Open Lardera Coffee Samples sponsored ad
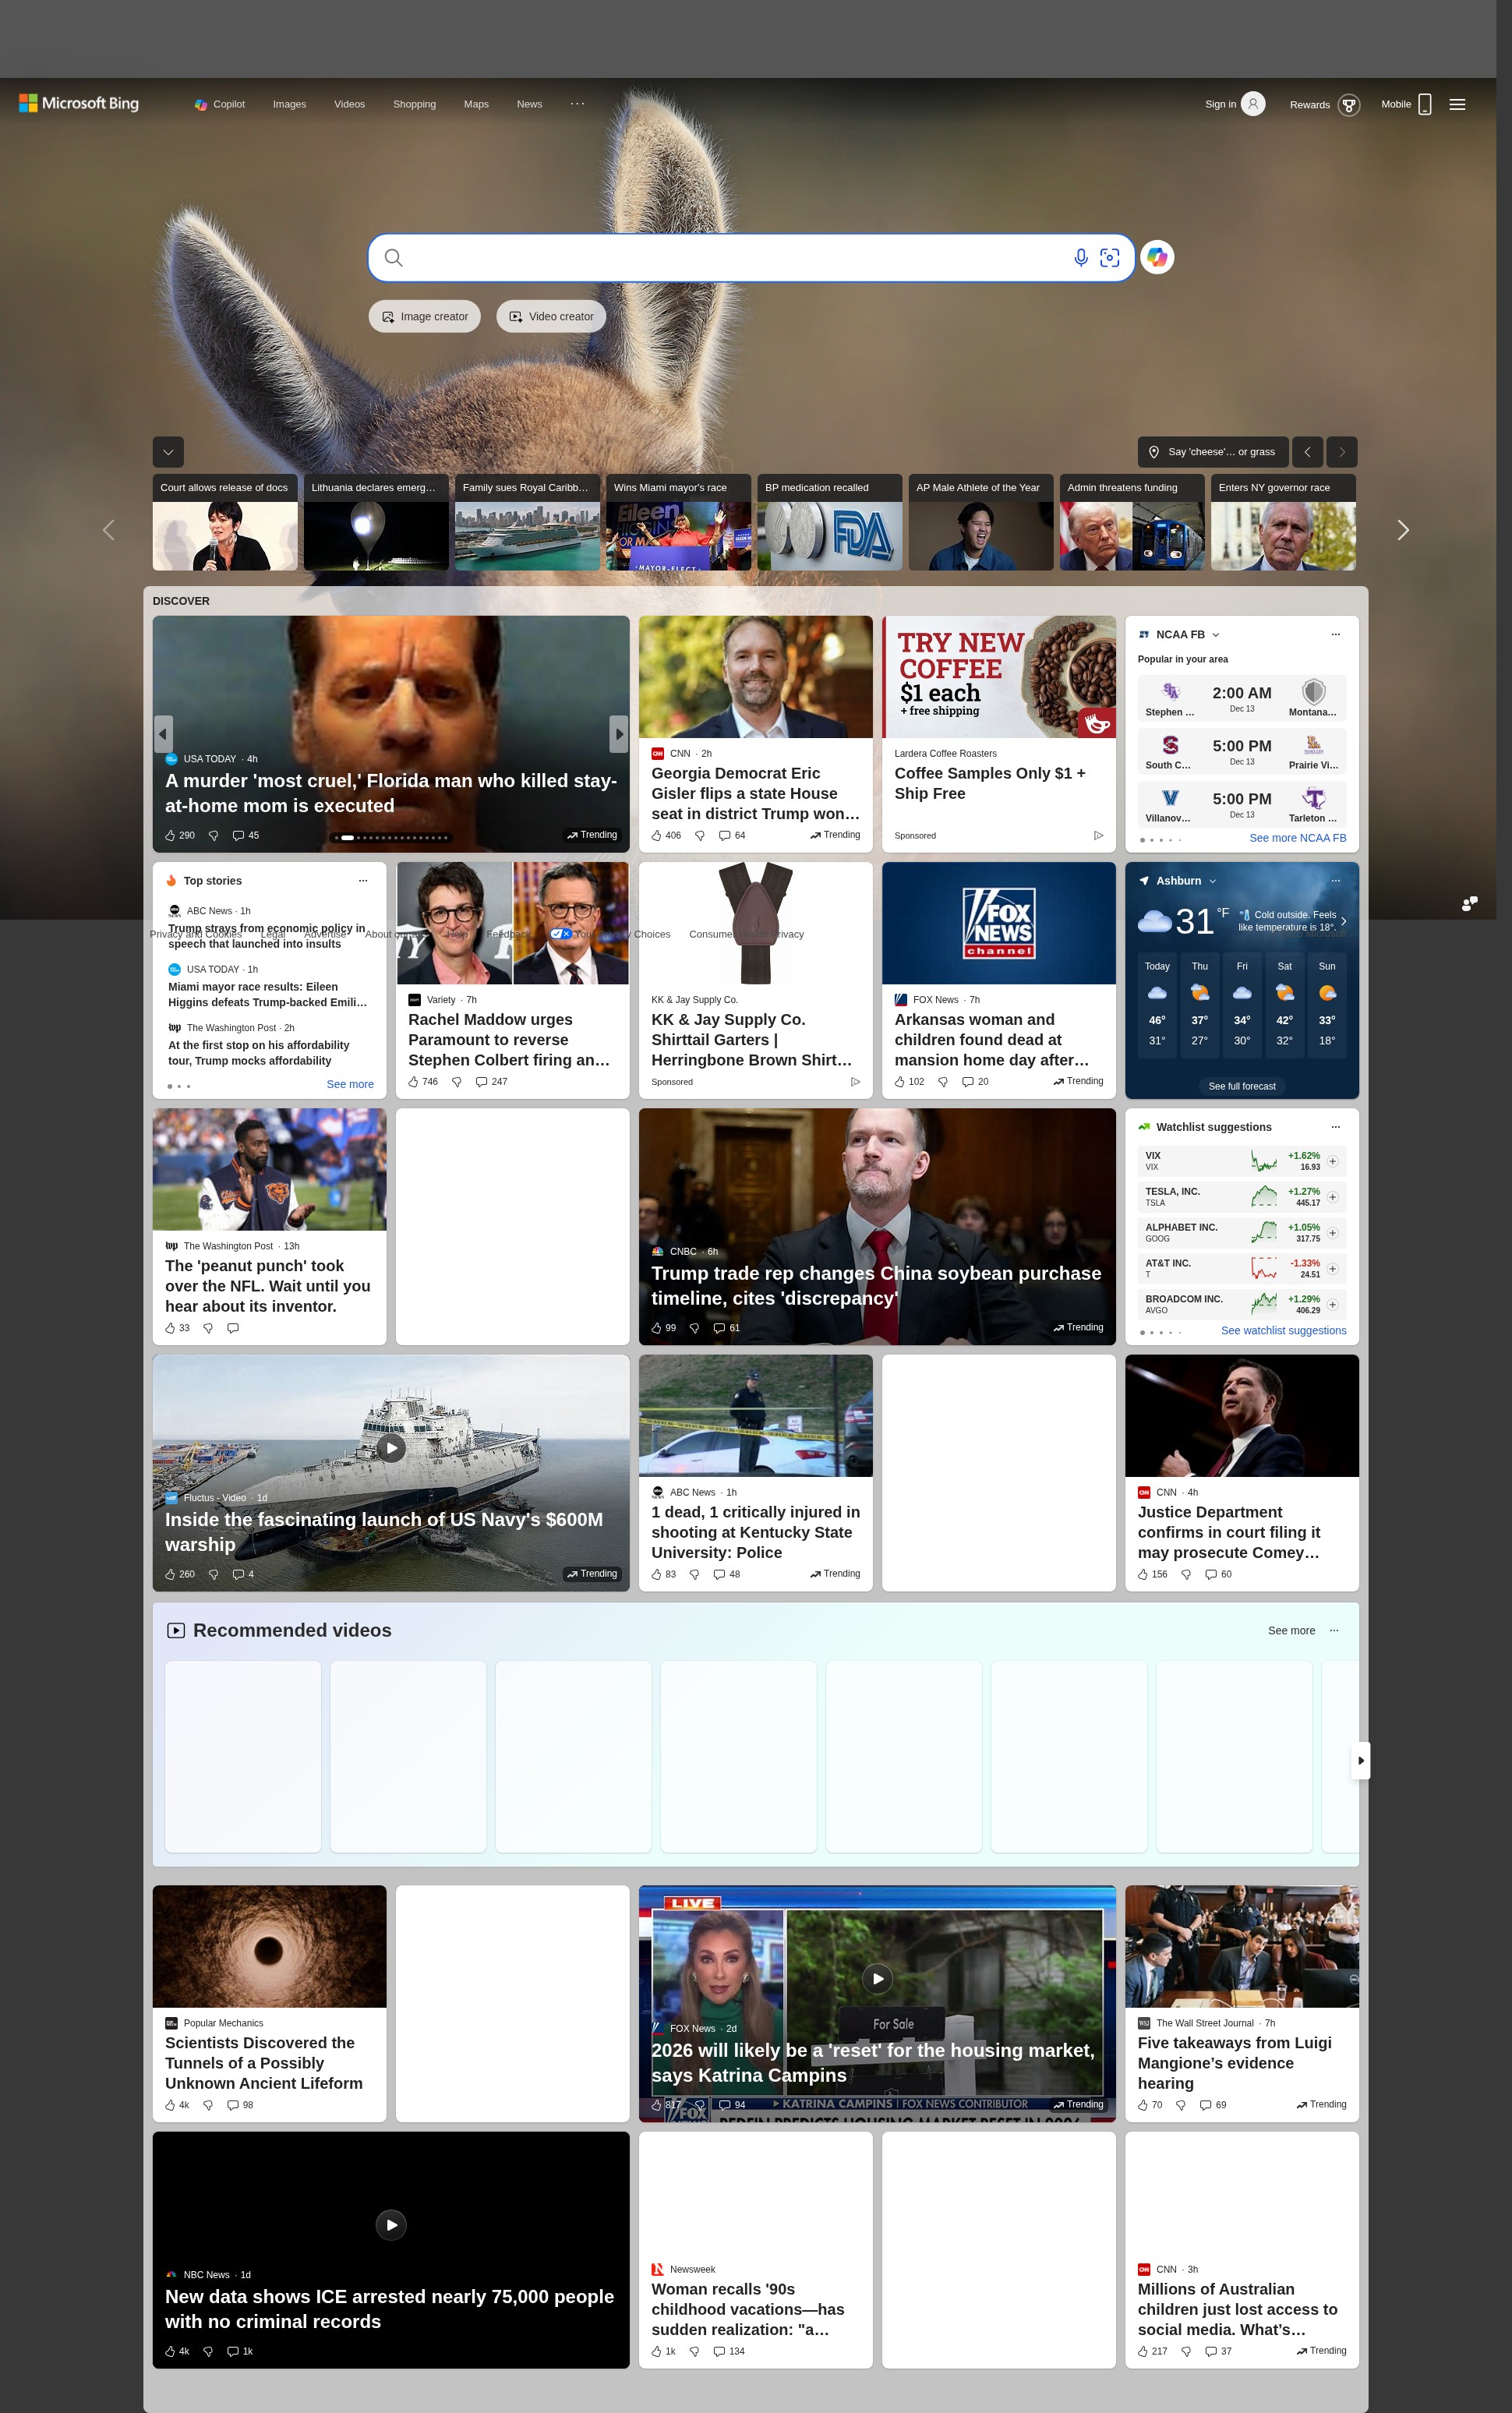The height and width of the screenshot is (2413, 1512). point(998,734)
